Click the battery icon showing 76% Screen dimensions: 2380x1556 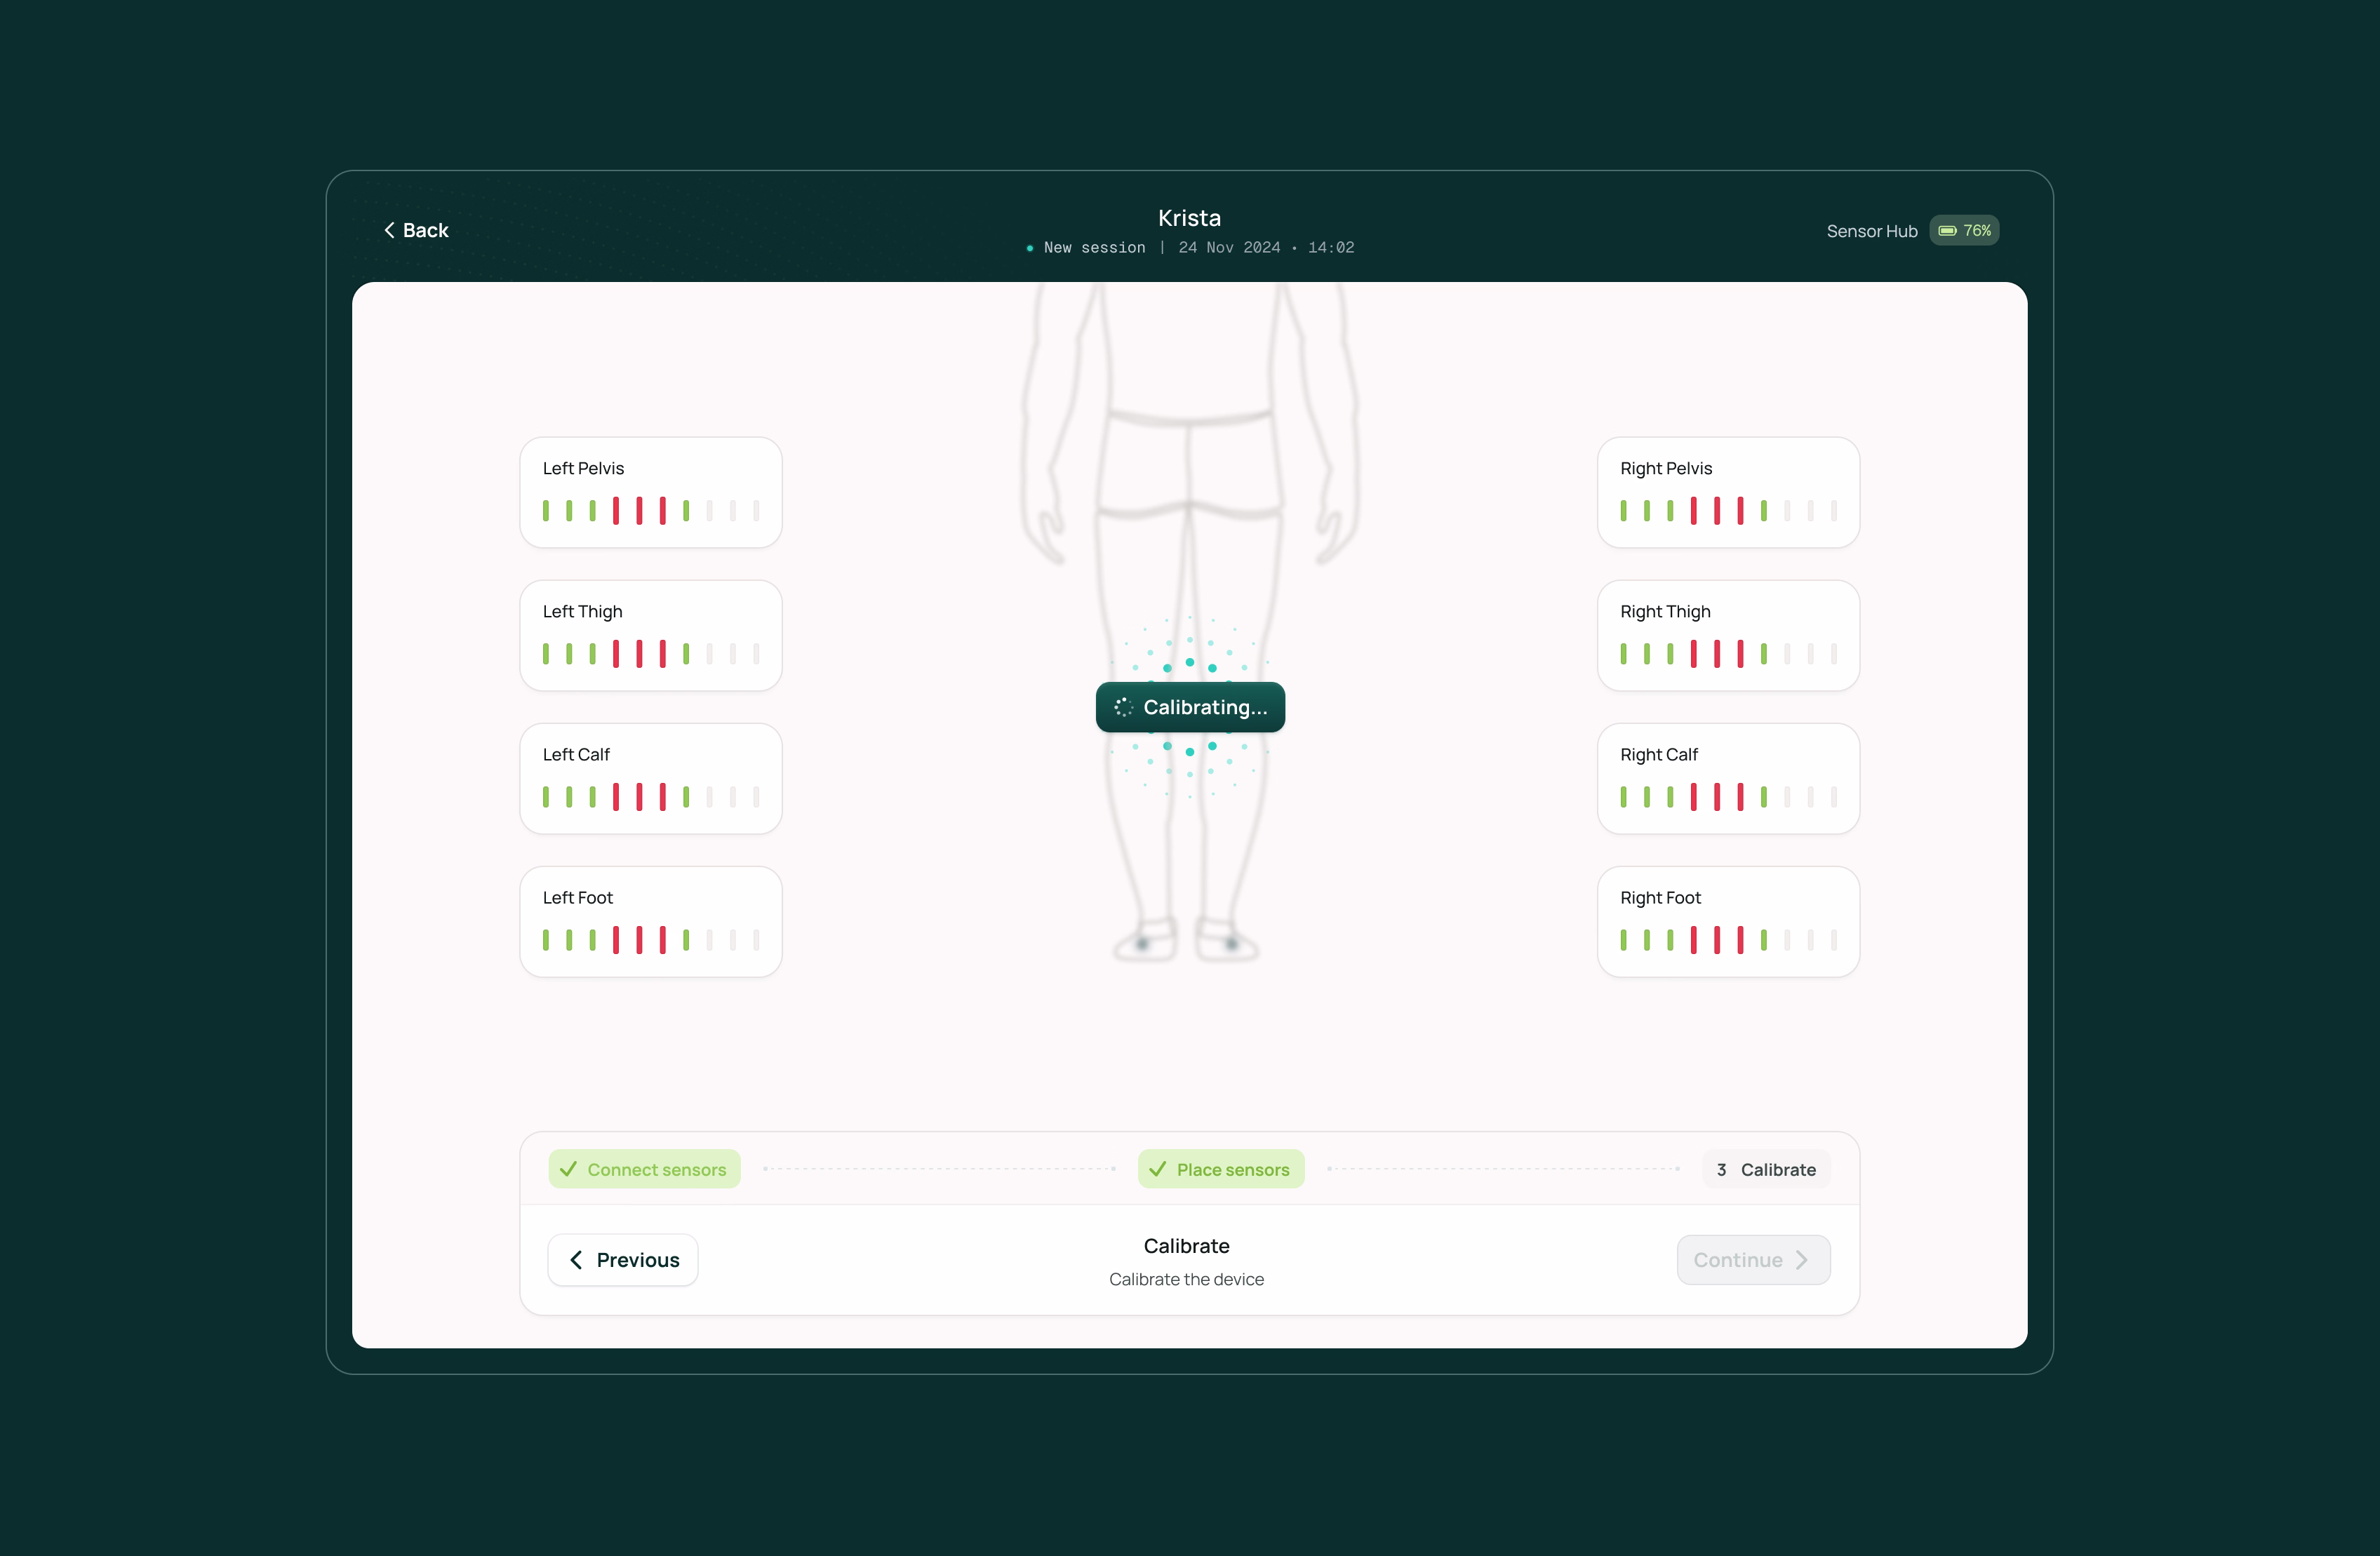pyautogui.click(x=1948, y=230)
